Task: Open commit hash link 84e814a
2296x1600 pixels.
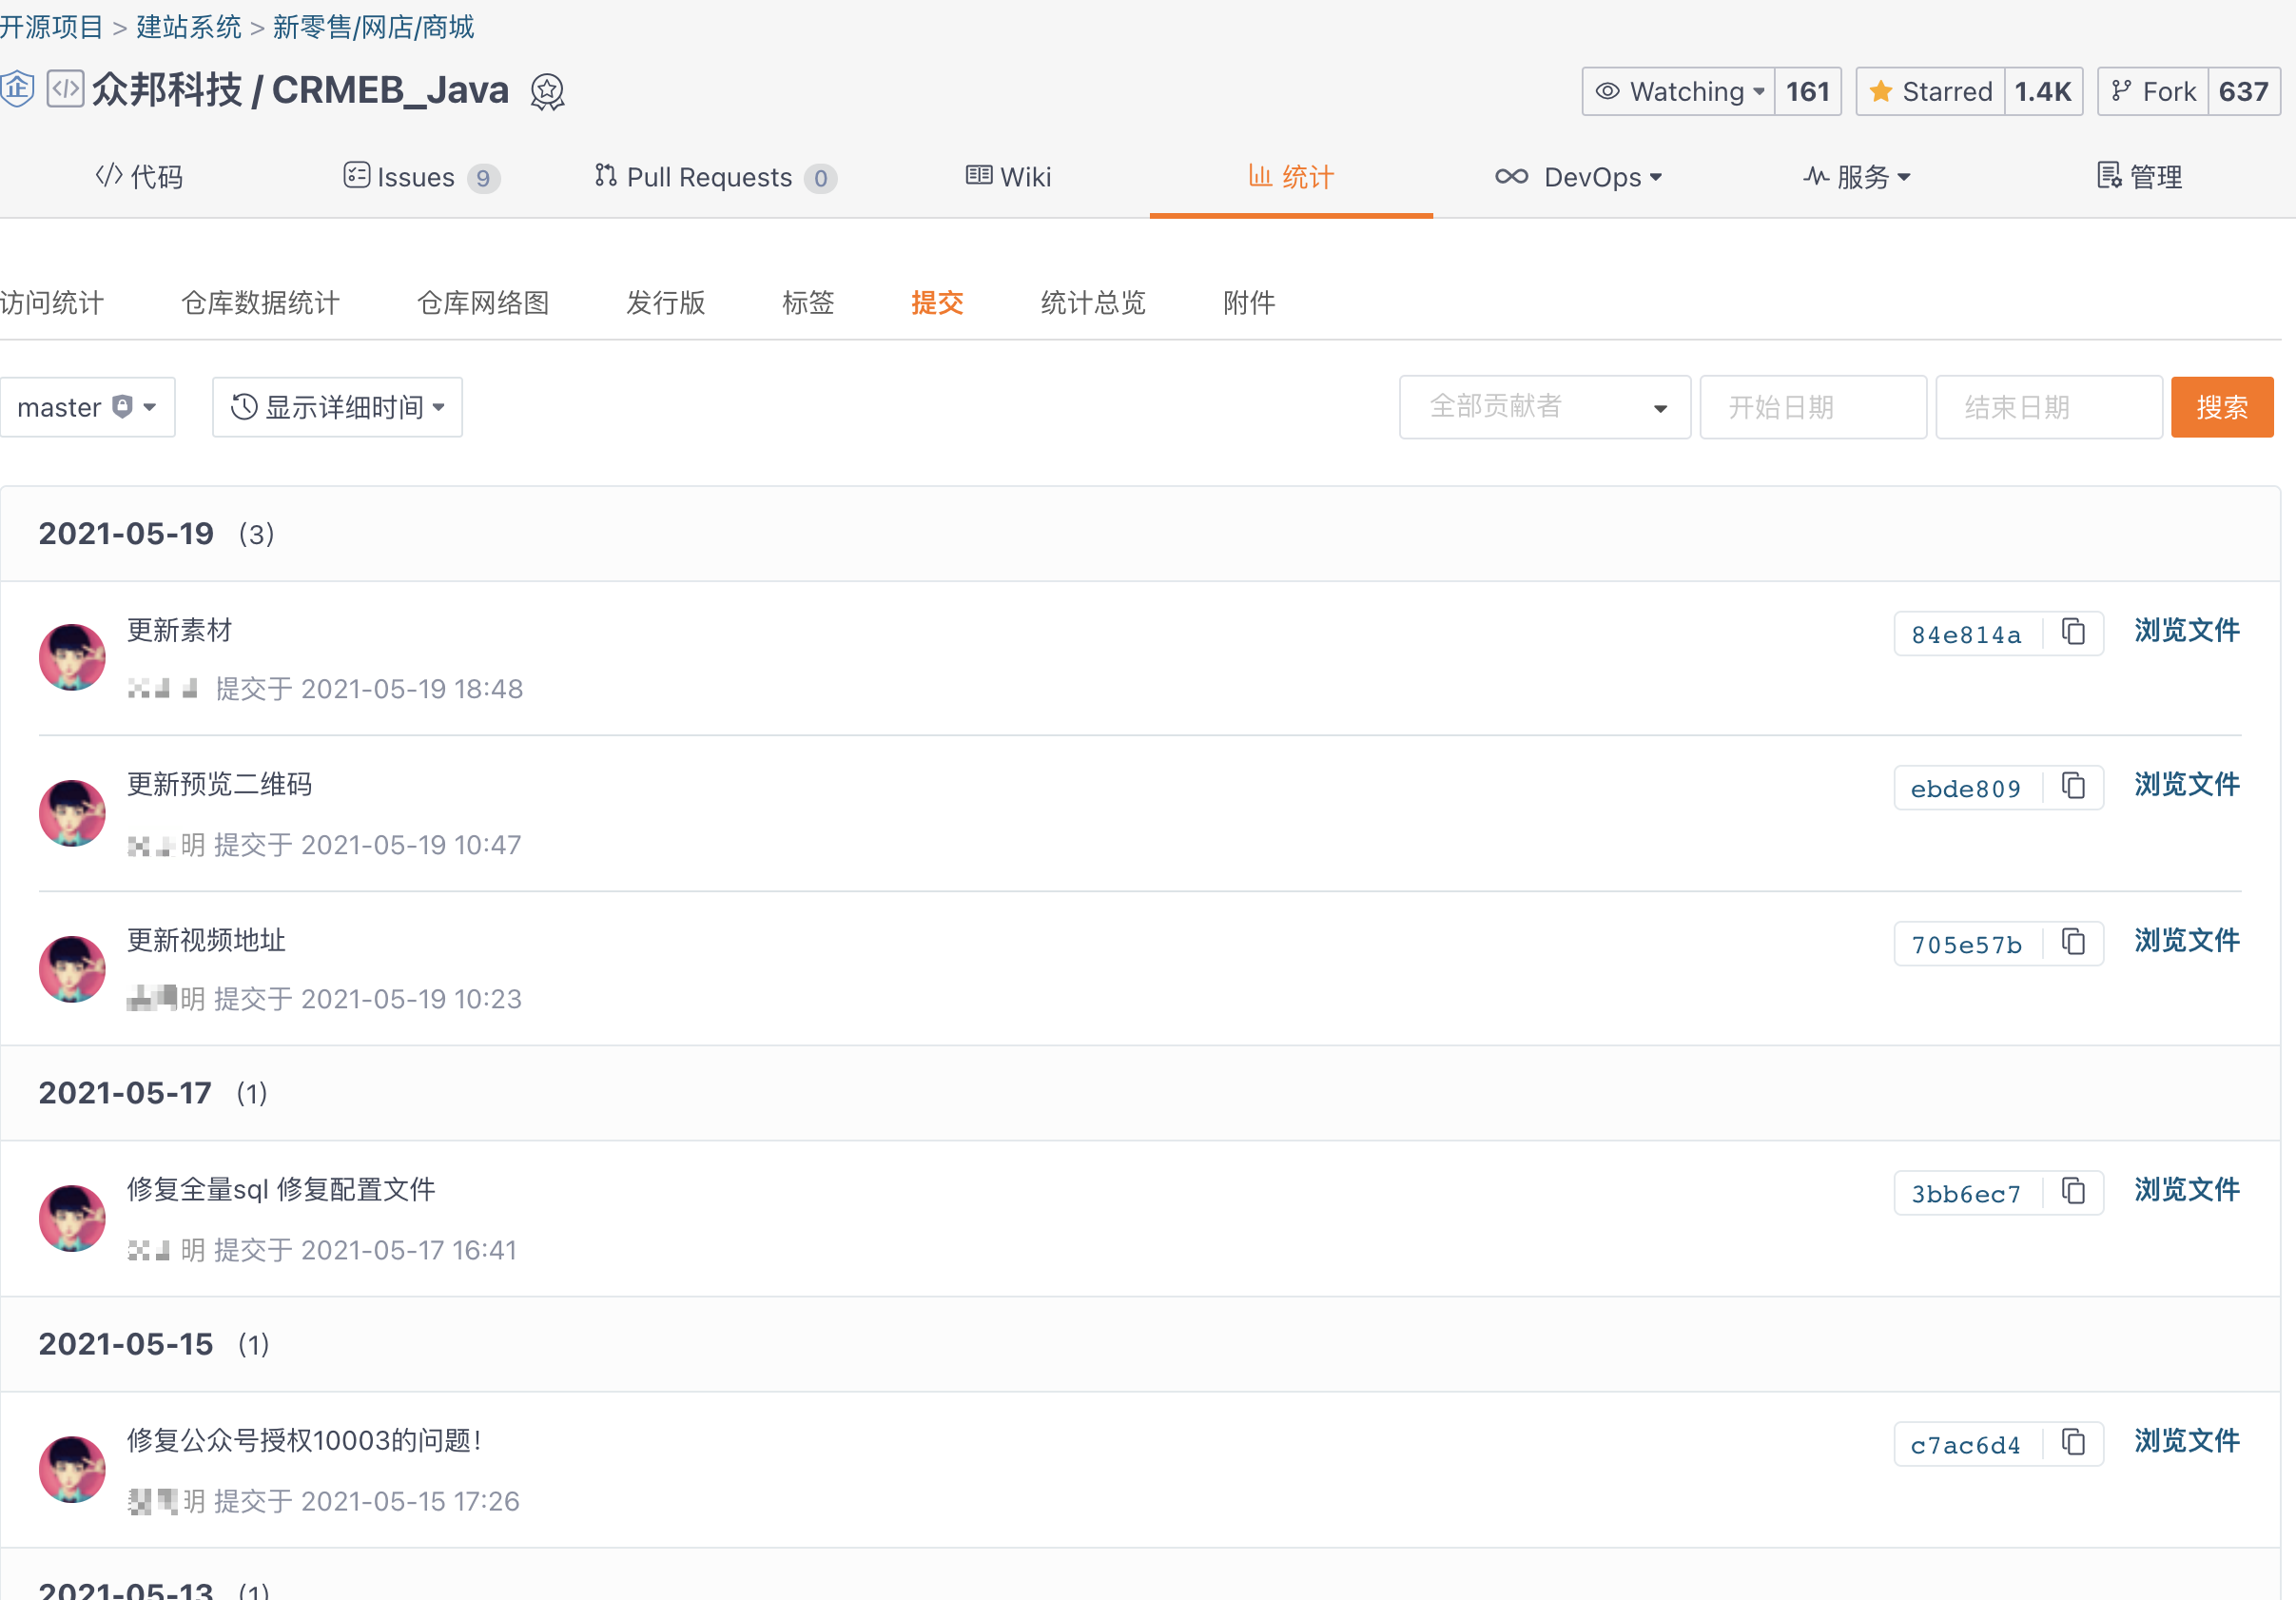Action: 1966,634
